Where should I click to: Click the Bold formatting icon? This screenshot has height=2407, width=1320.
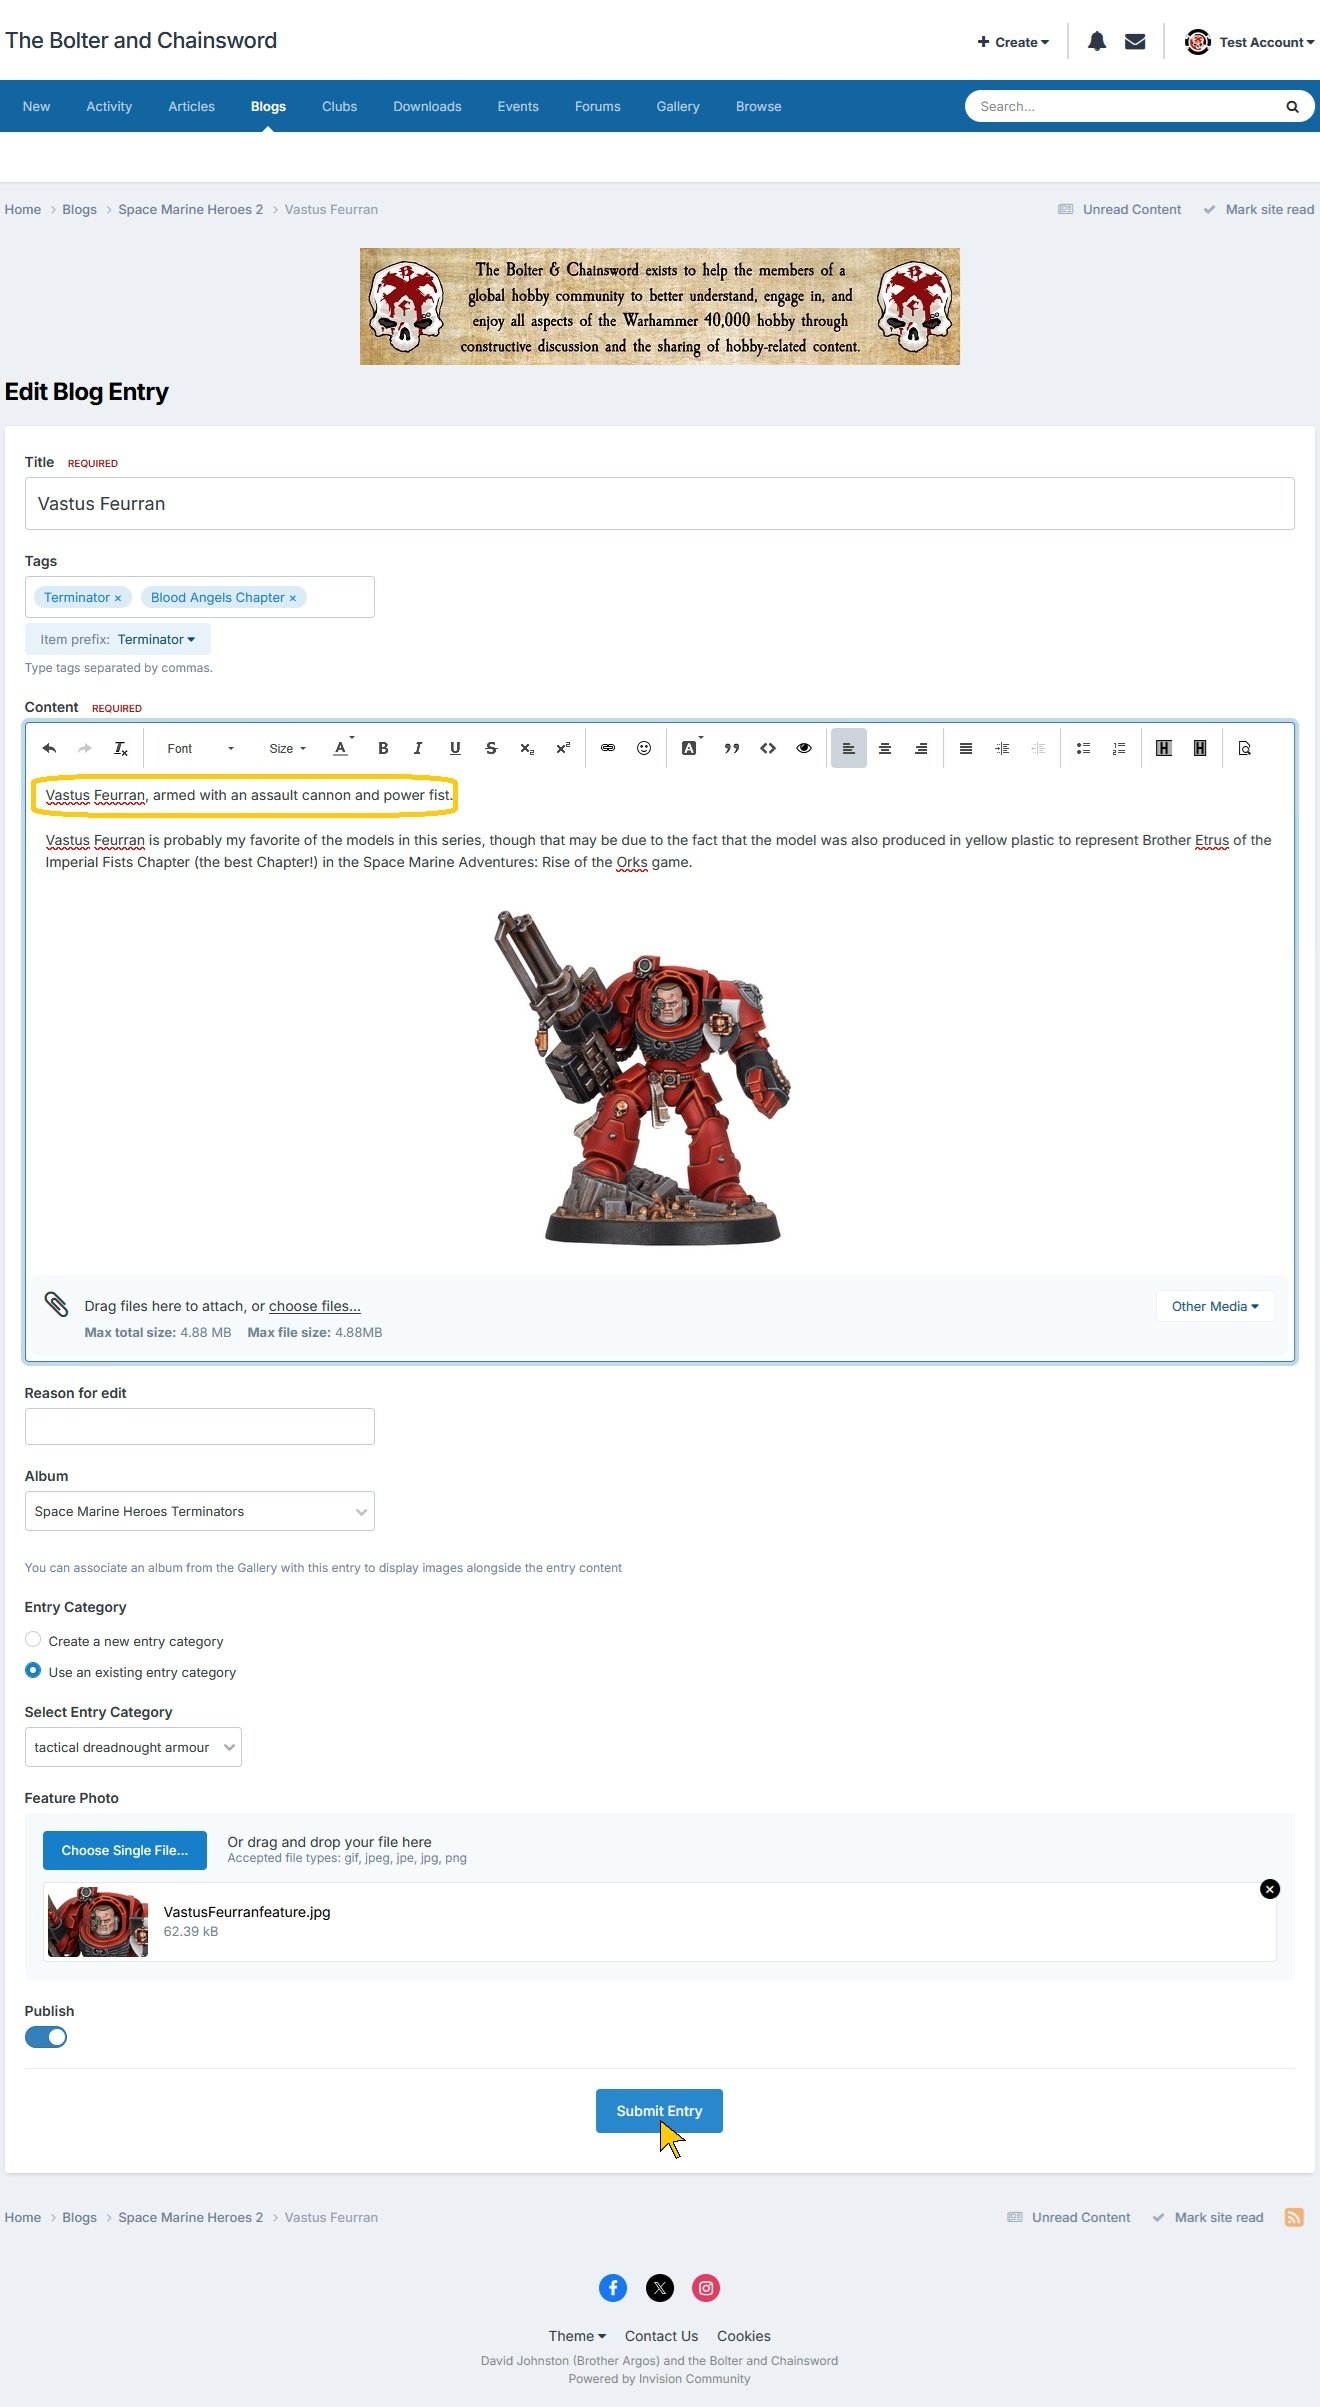click(383, 748)
